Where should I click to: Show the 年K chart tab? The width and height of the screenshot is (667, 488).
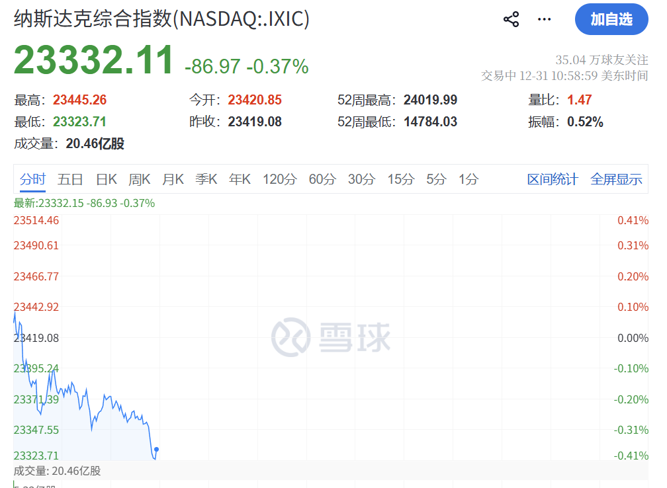coord(239,179)
